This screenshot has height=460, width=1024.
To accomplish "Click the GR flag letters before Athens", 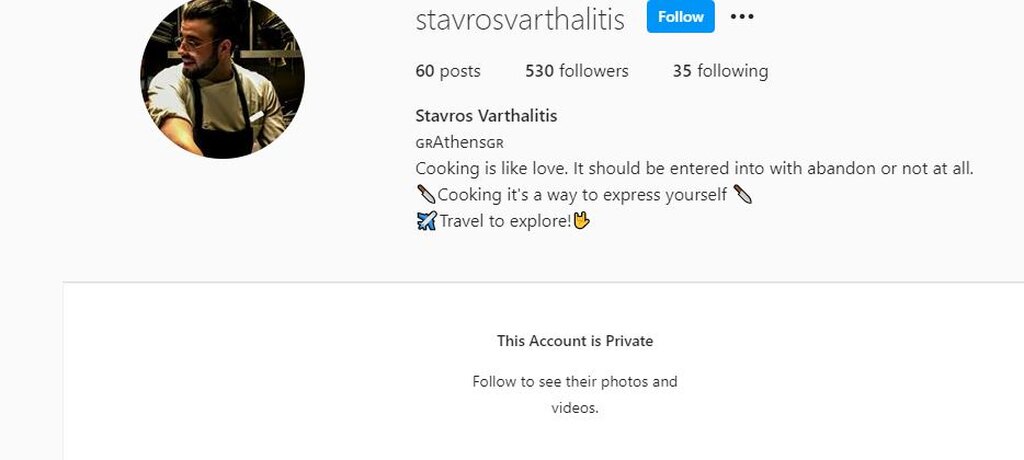I will pyautogui.click(x=424, y=143).
